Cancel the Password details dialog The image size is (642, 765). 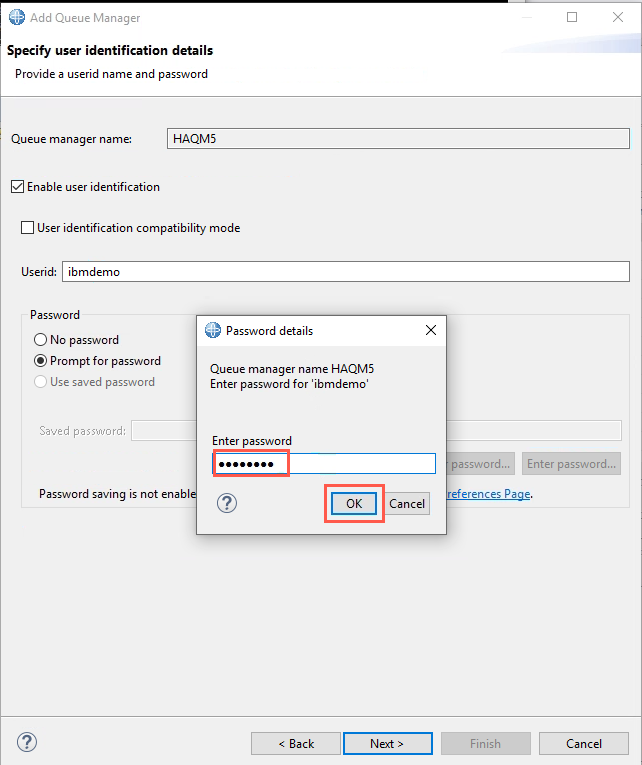407,503
